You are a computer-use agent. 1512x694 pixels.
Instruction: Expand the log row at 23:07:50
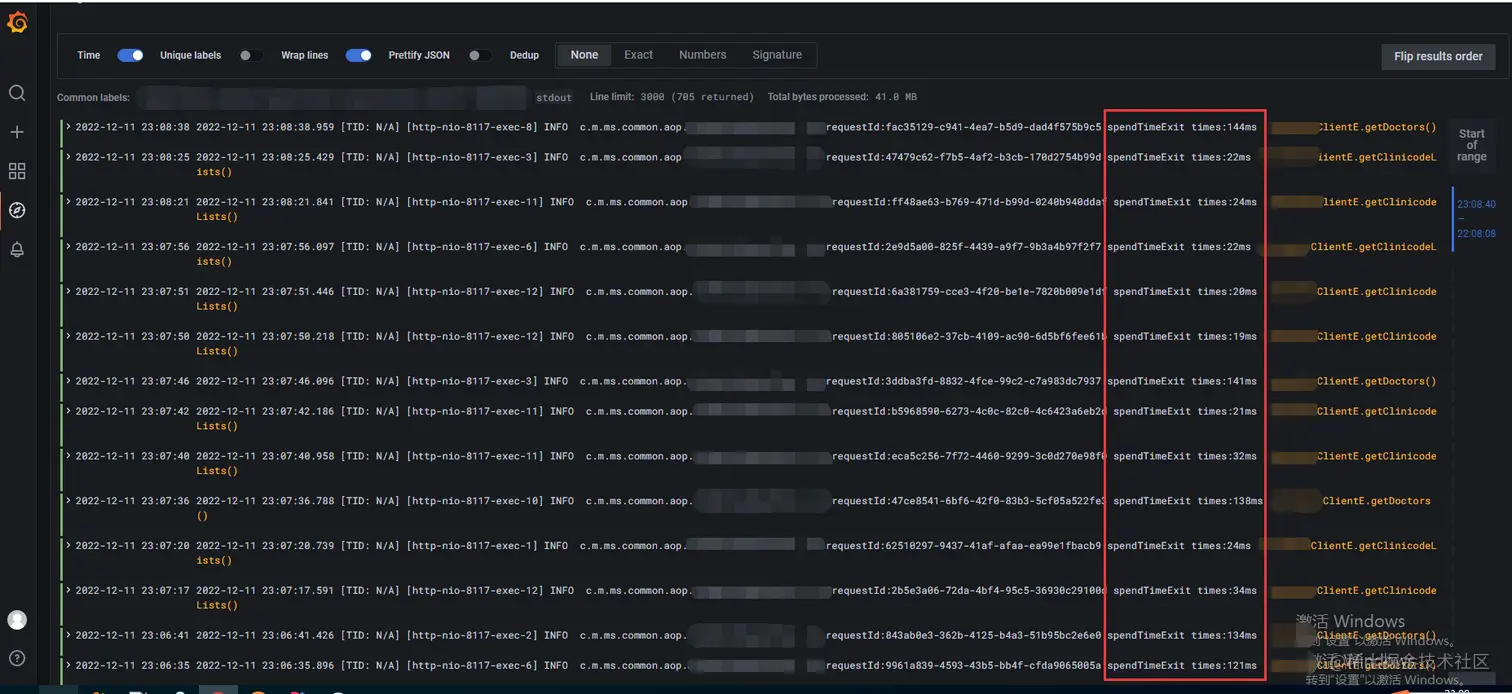click(68, 337)
